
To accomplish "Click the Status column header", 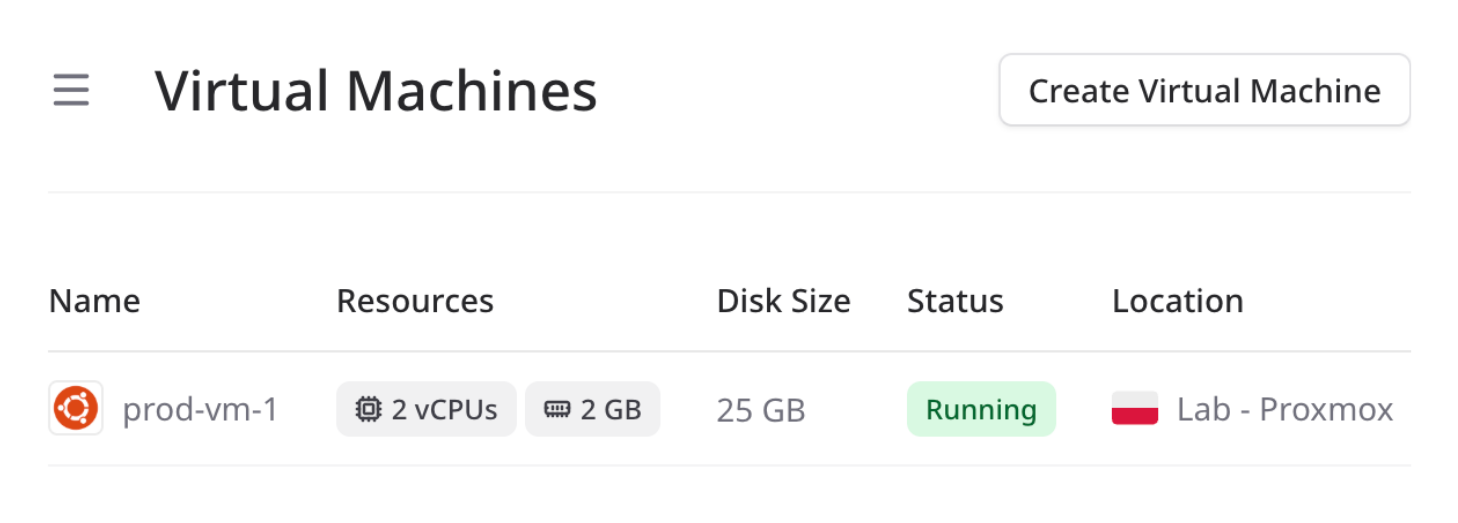I will [955, 301].
